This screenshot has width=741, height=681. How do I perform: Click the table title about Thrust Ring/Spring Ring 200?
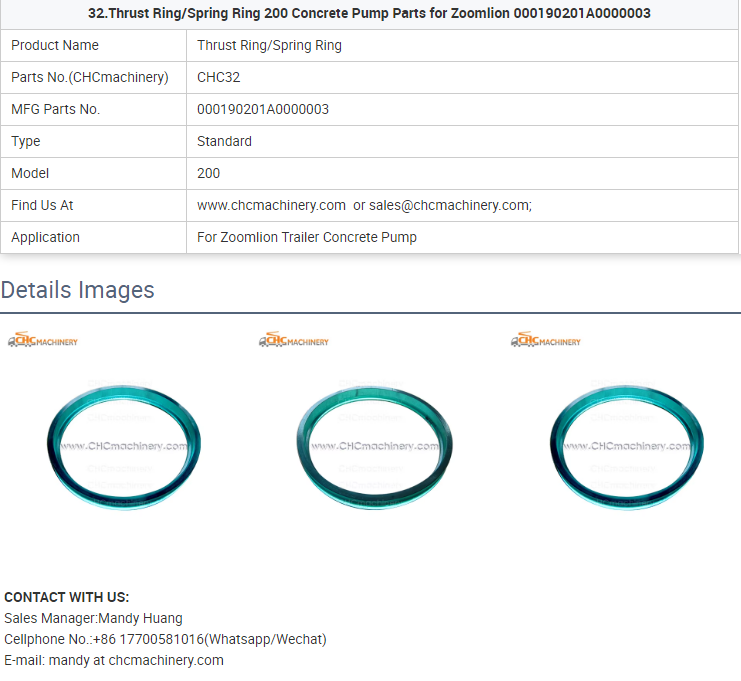pyautogui.click(x=369, y=13)
